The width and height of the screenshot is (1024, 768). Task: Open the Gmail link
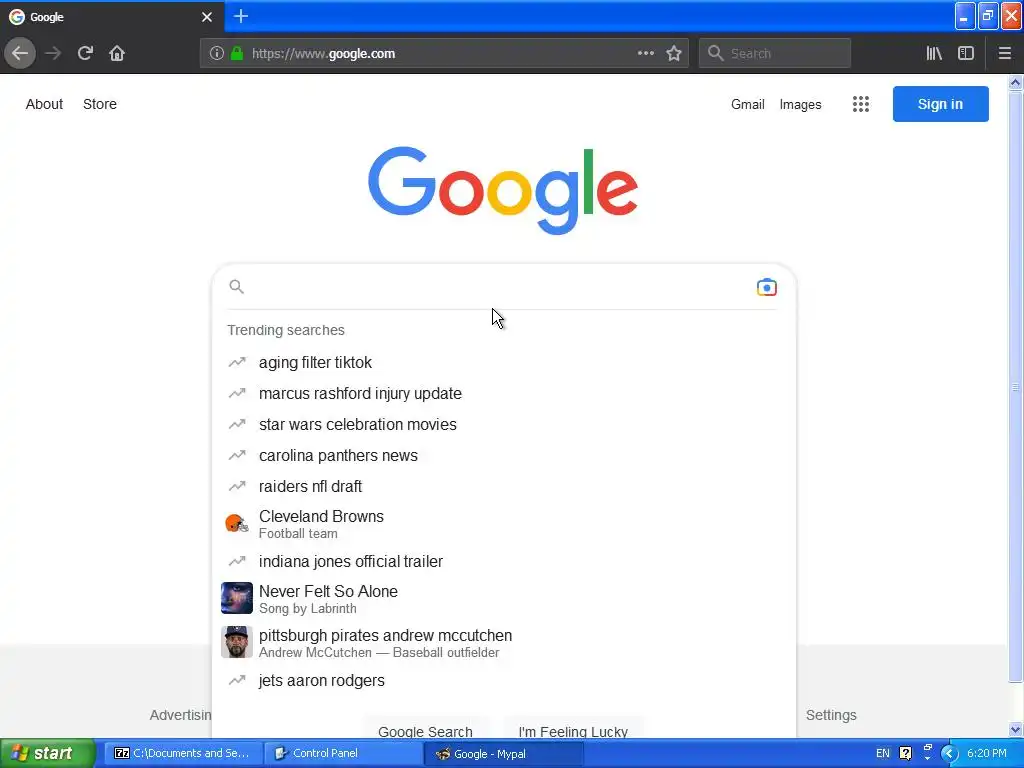tap(748, 104)
